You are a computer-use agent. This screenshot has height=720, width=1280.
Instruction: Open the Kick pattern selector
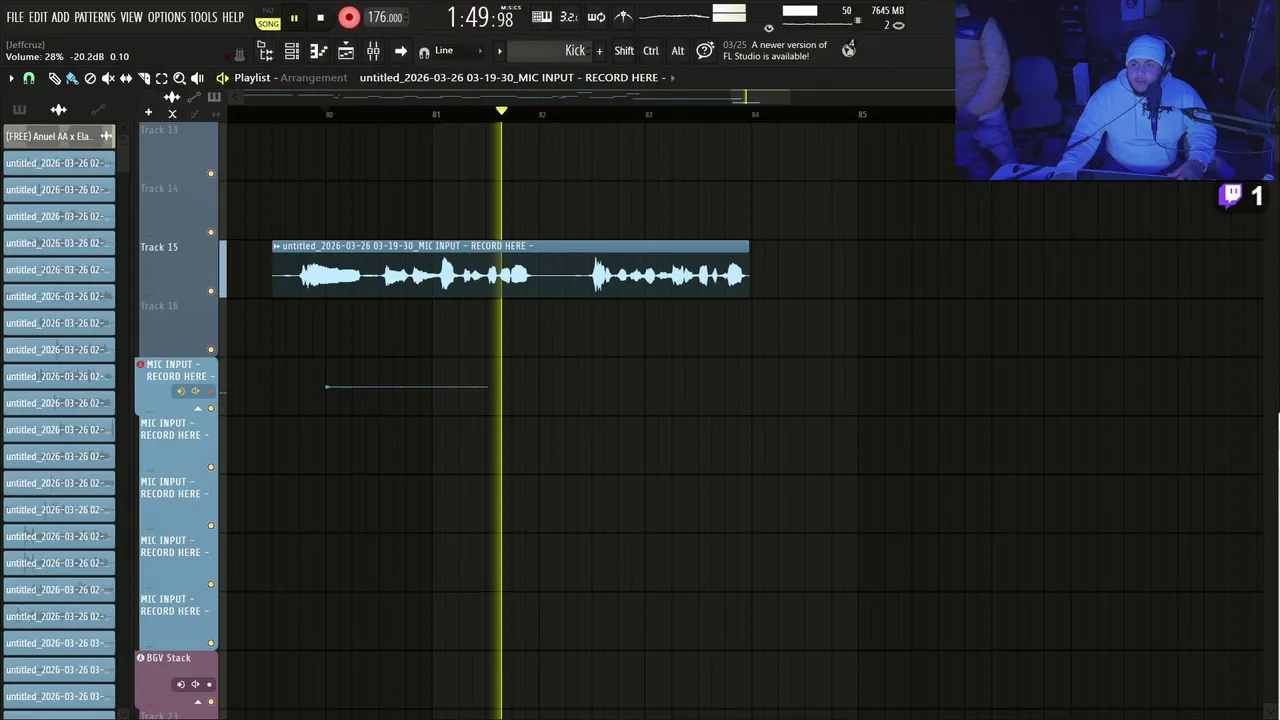(550, 51)
